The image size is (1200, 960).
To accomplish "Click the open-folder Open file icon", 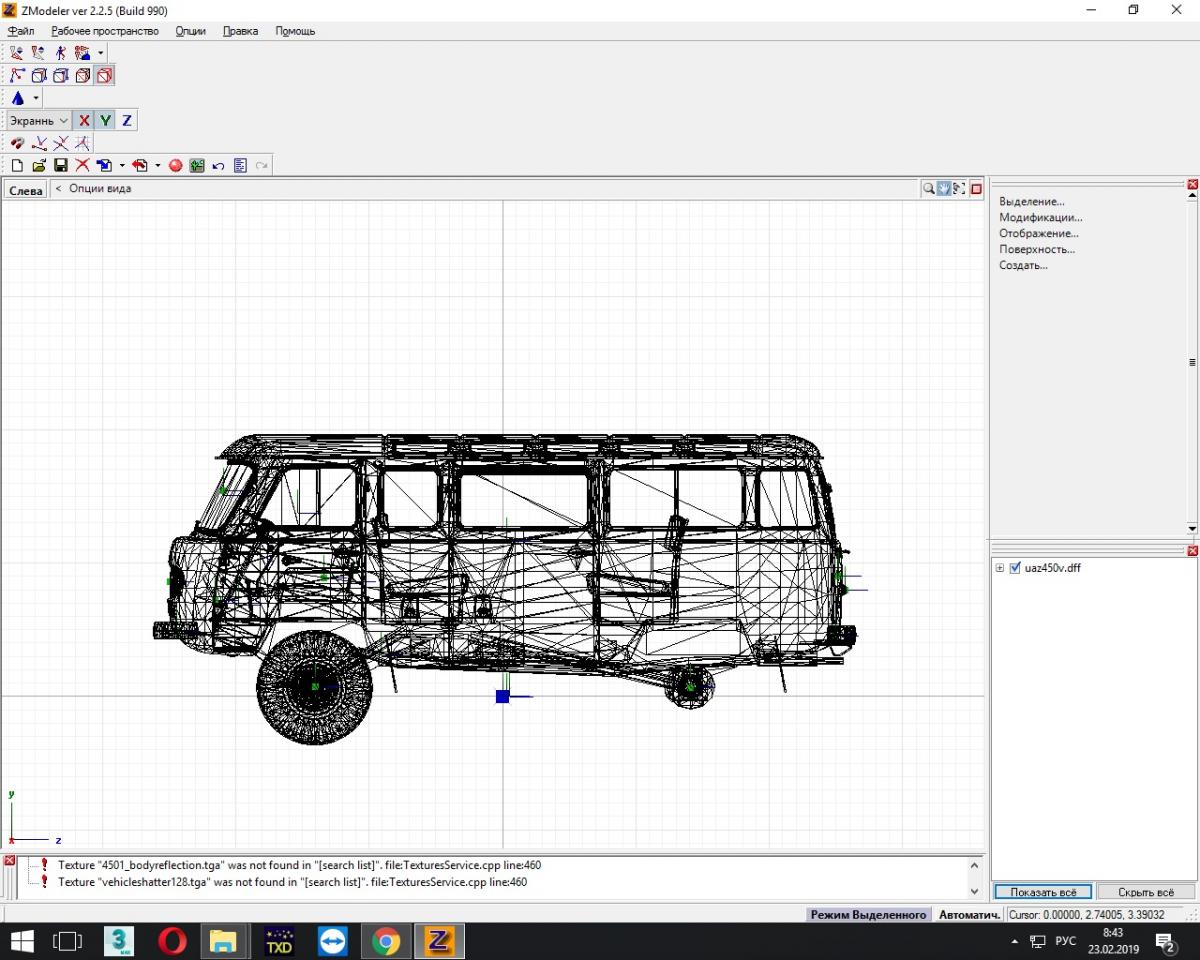I will [x=39, y=166].
